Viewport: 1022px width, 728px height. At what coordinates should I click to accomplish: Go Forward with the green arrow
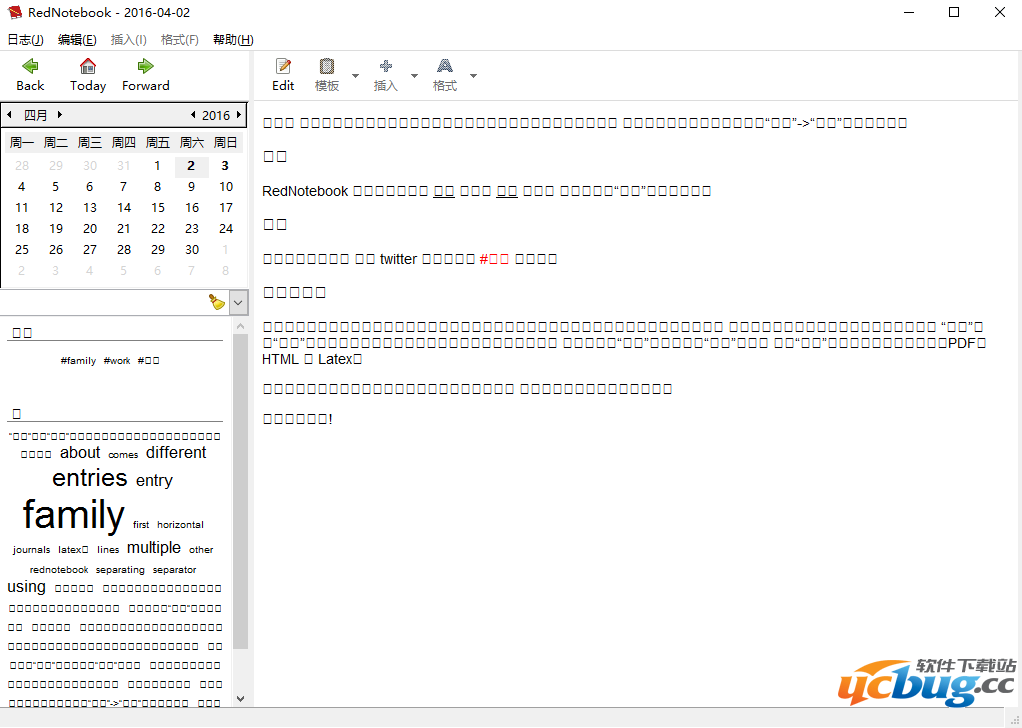pos(145,75)
